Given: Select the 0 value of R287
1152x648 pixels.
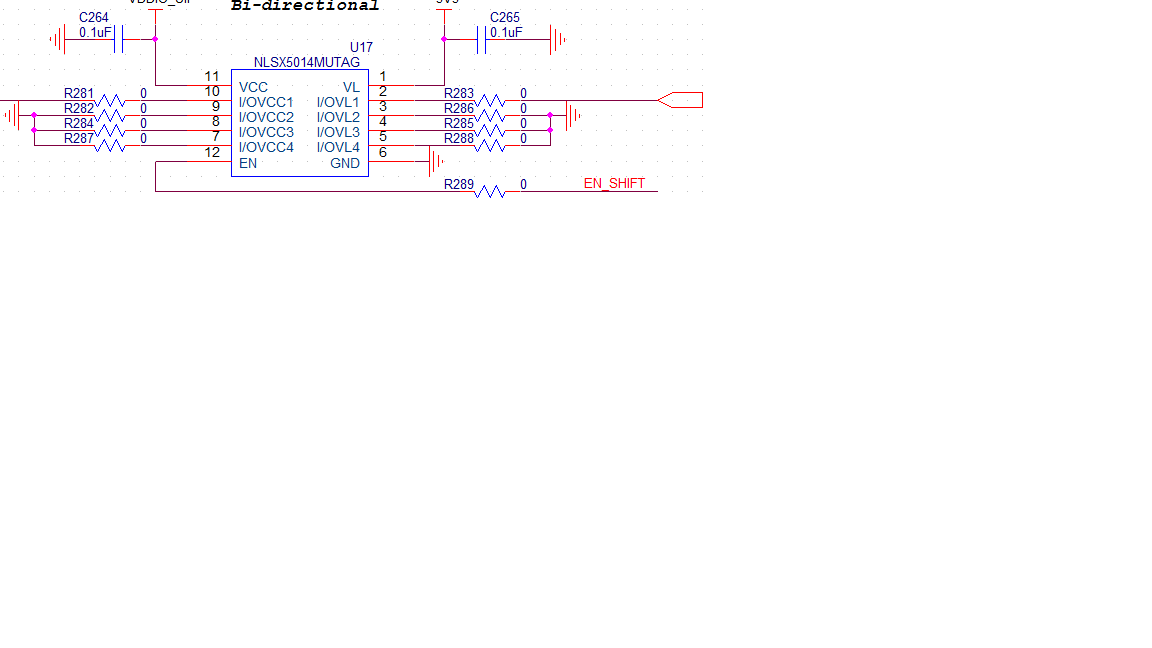Looking at the screenshot, I should pyautogui.click(x=143, y=138).
